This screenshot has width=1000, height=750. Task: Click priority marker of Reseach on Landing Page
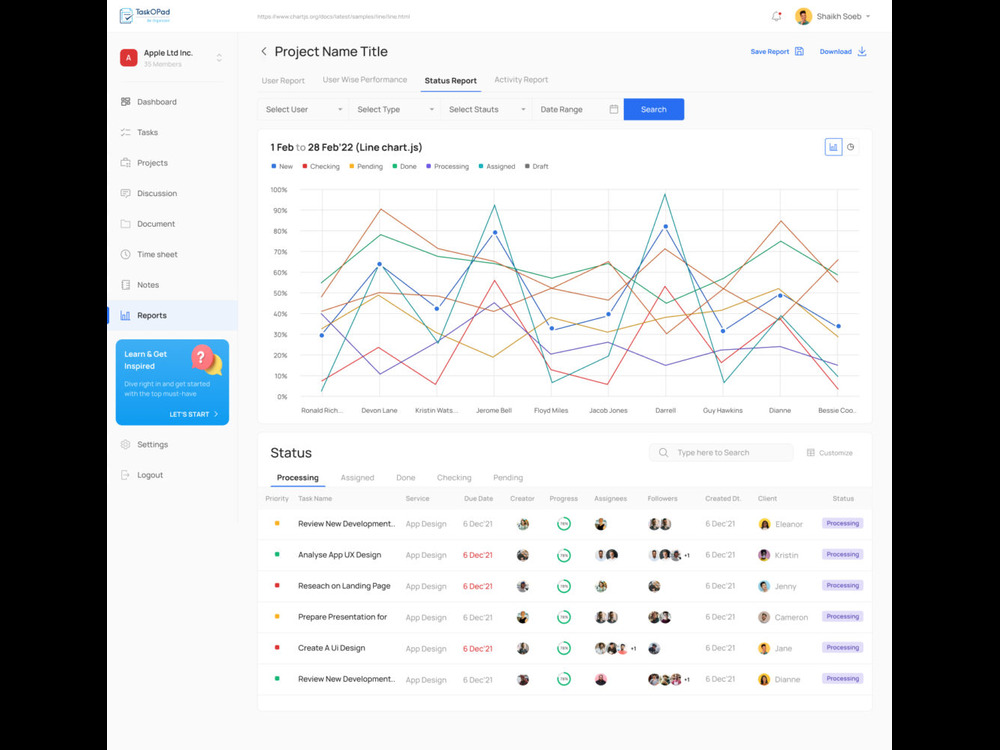[277, 585]
